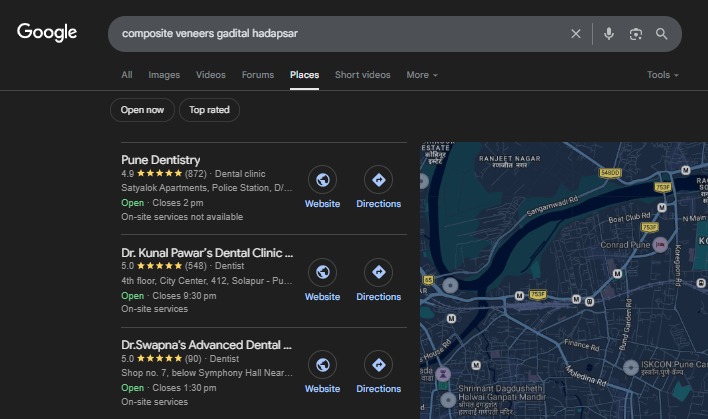Expand the More dropdown
Image resolution: width=708 pixels, height=419 pixels.
[x=422, y=75]
